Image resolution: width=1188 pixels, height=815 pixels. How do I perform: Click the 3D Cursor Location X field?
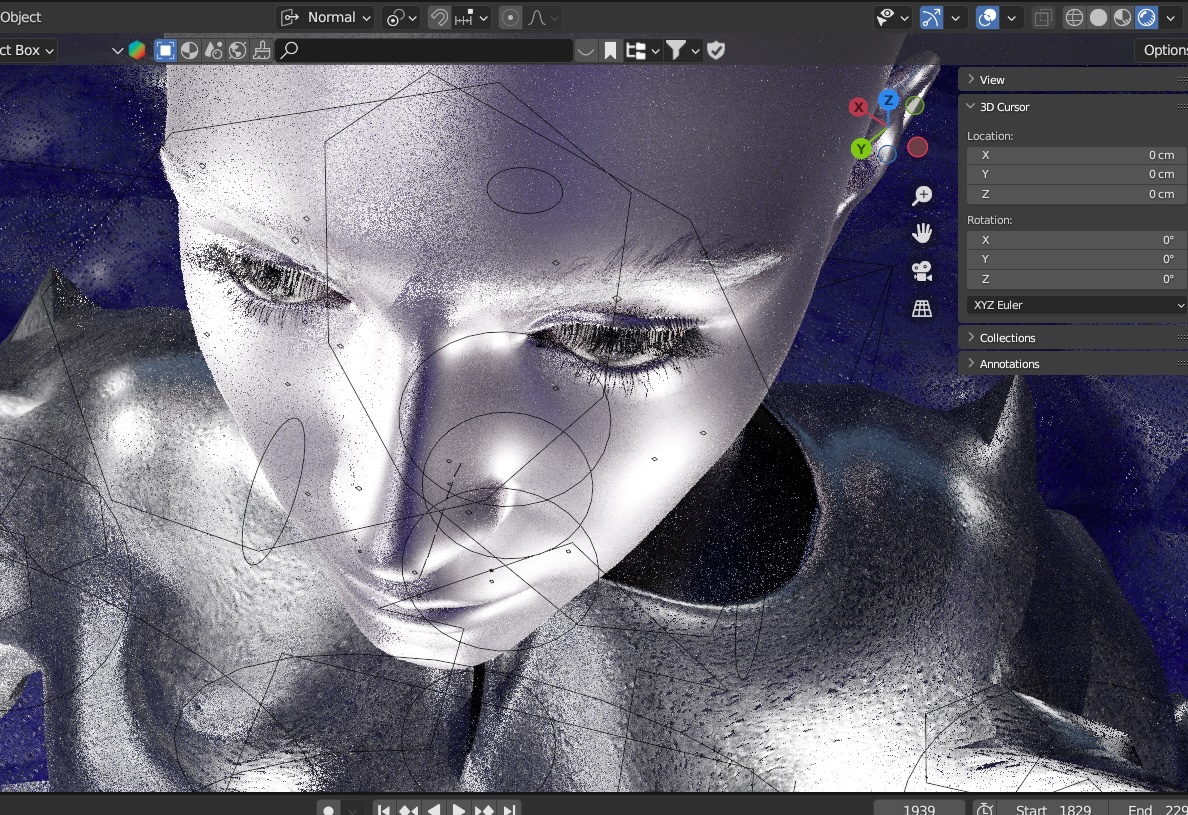[1076, 155]
